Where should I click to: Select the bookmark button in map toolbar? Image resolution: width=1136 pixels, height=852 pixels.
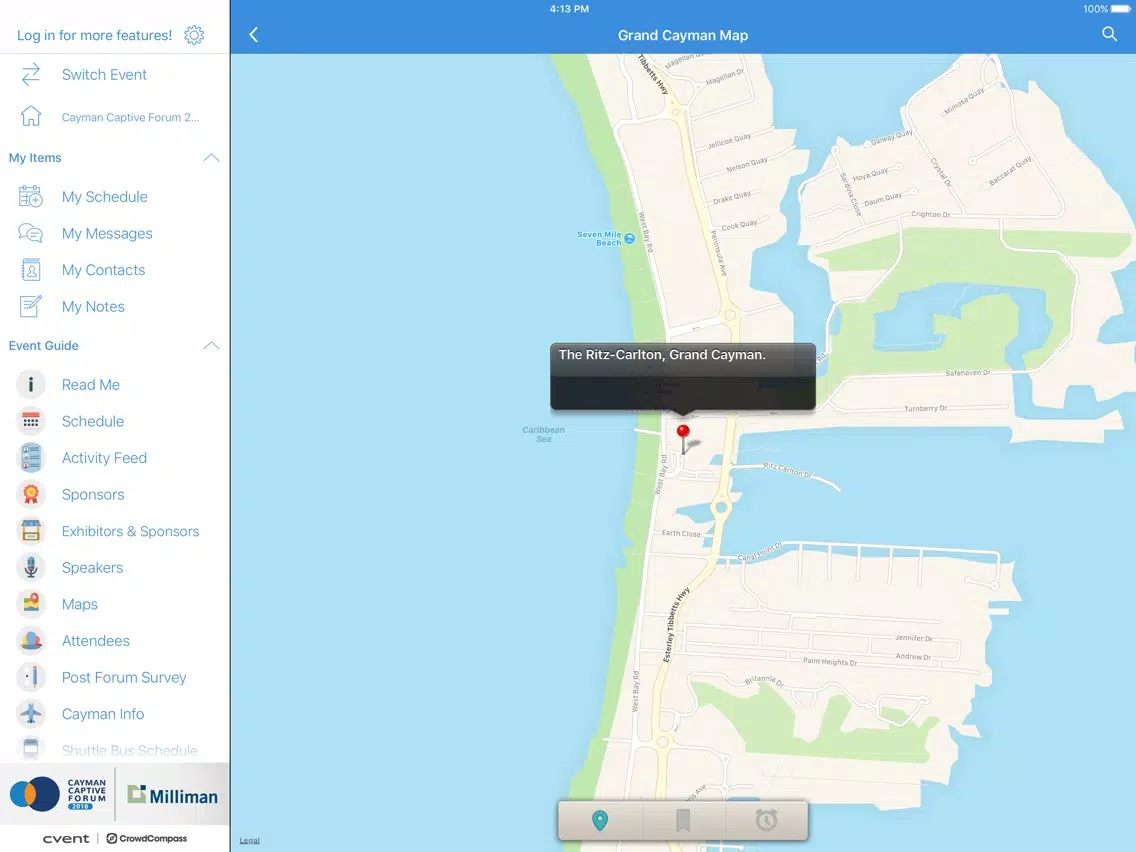[682, 820]
